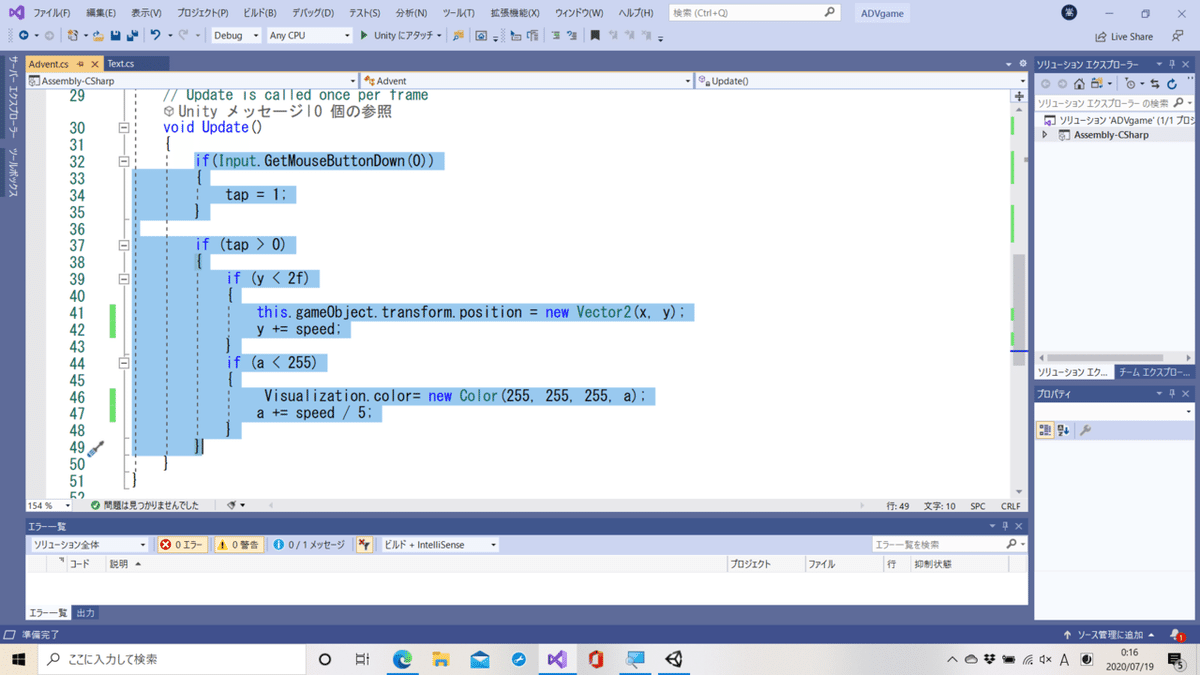The image size is (1200, 675).
Task: Save the current file with Save icon
Action: [x=115, y=35]
